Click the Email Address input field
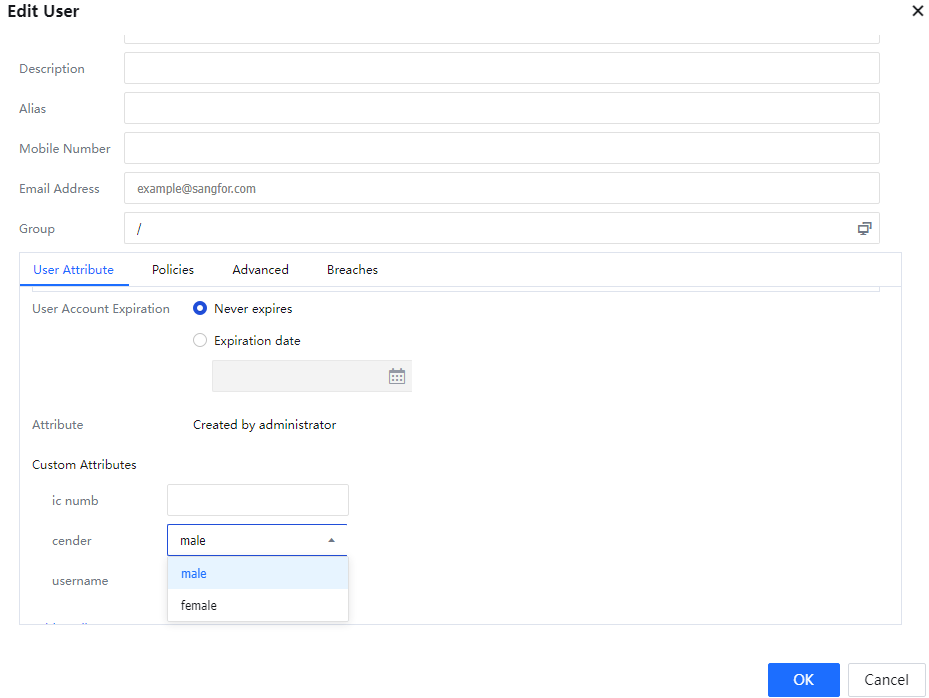The height and width of the screenshot is (698, 929). click(501, 188)
